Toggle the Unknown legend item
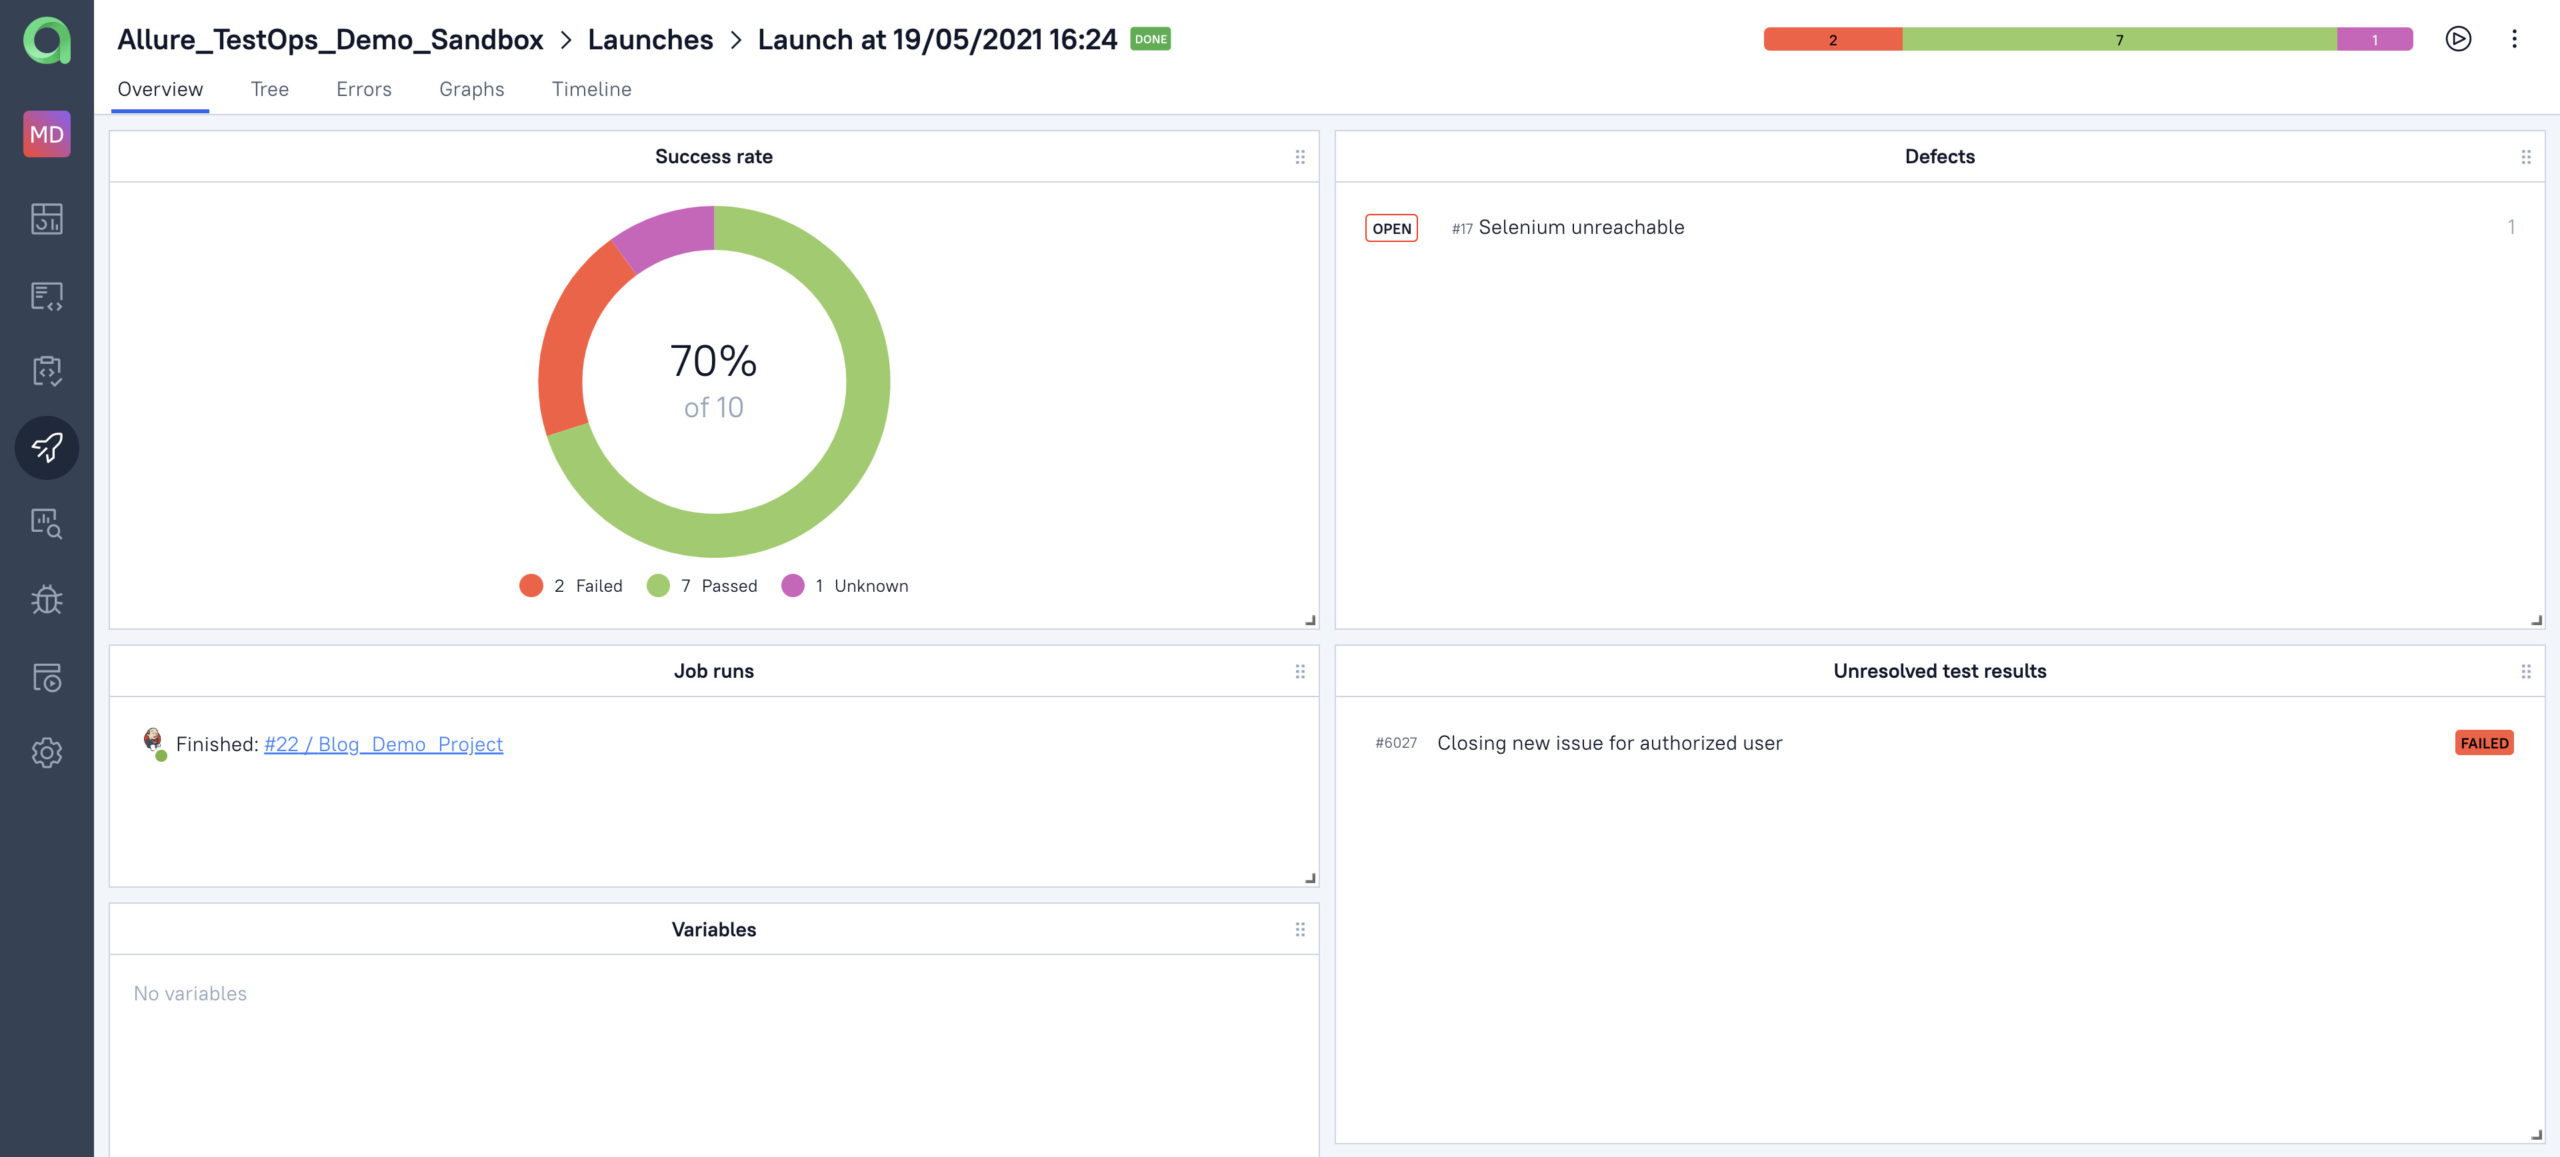 click(846, 586)
